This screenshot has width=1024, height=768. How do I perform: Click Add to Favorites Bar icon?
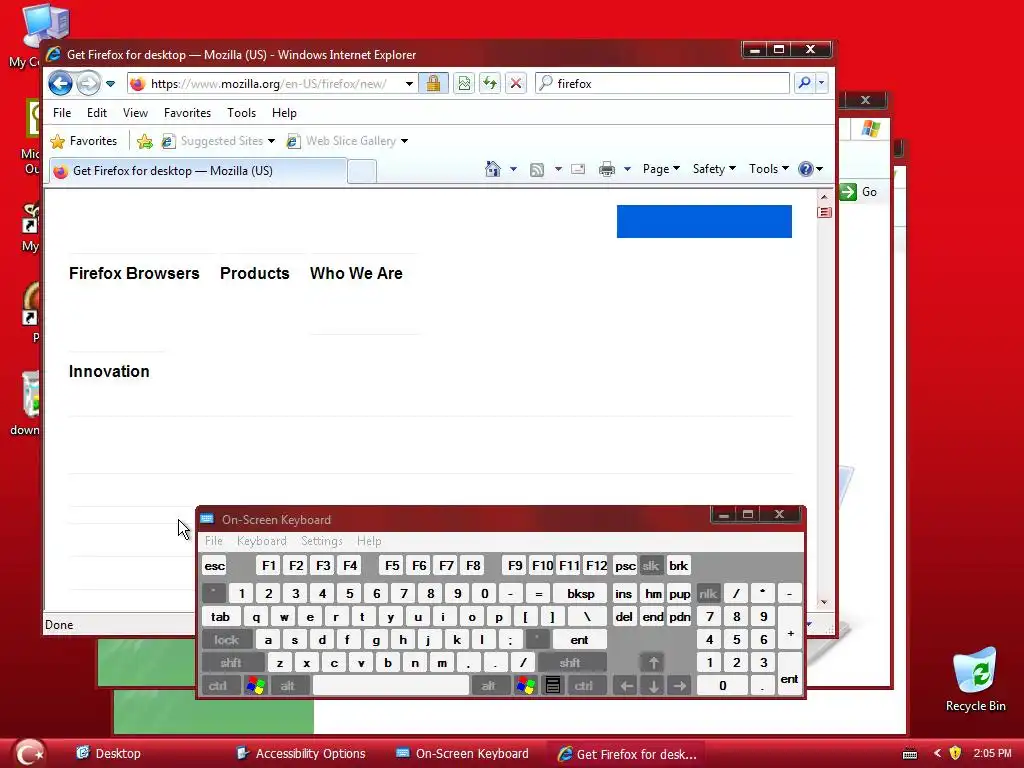145,141
